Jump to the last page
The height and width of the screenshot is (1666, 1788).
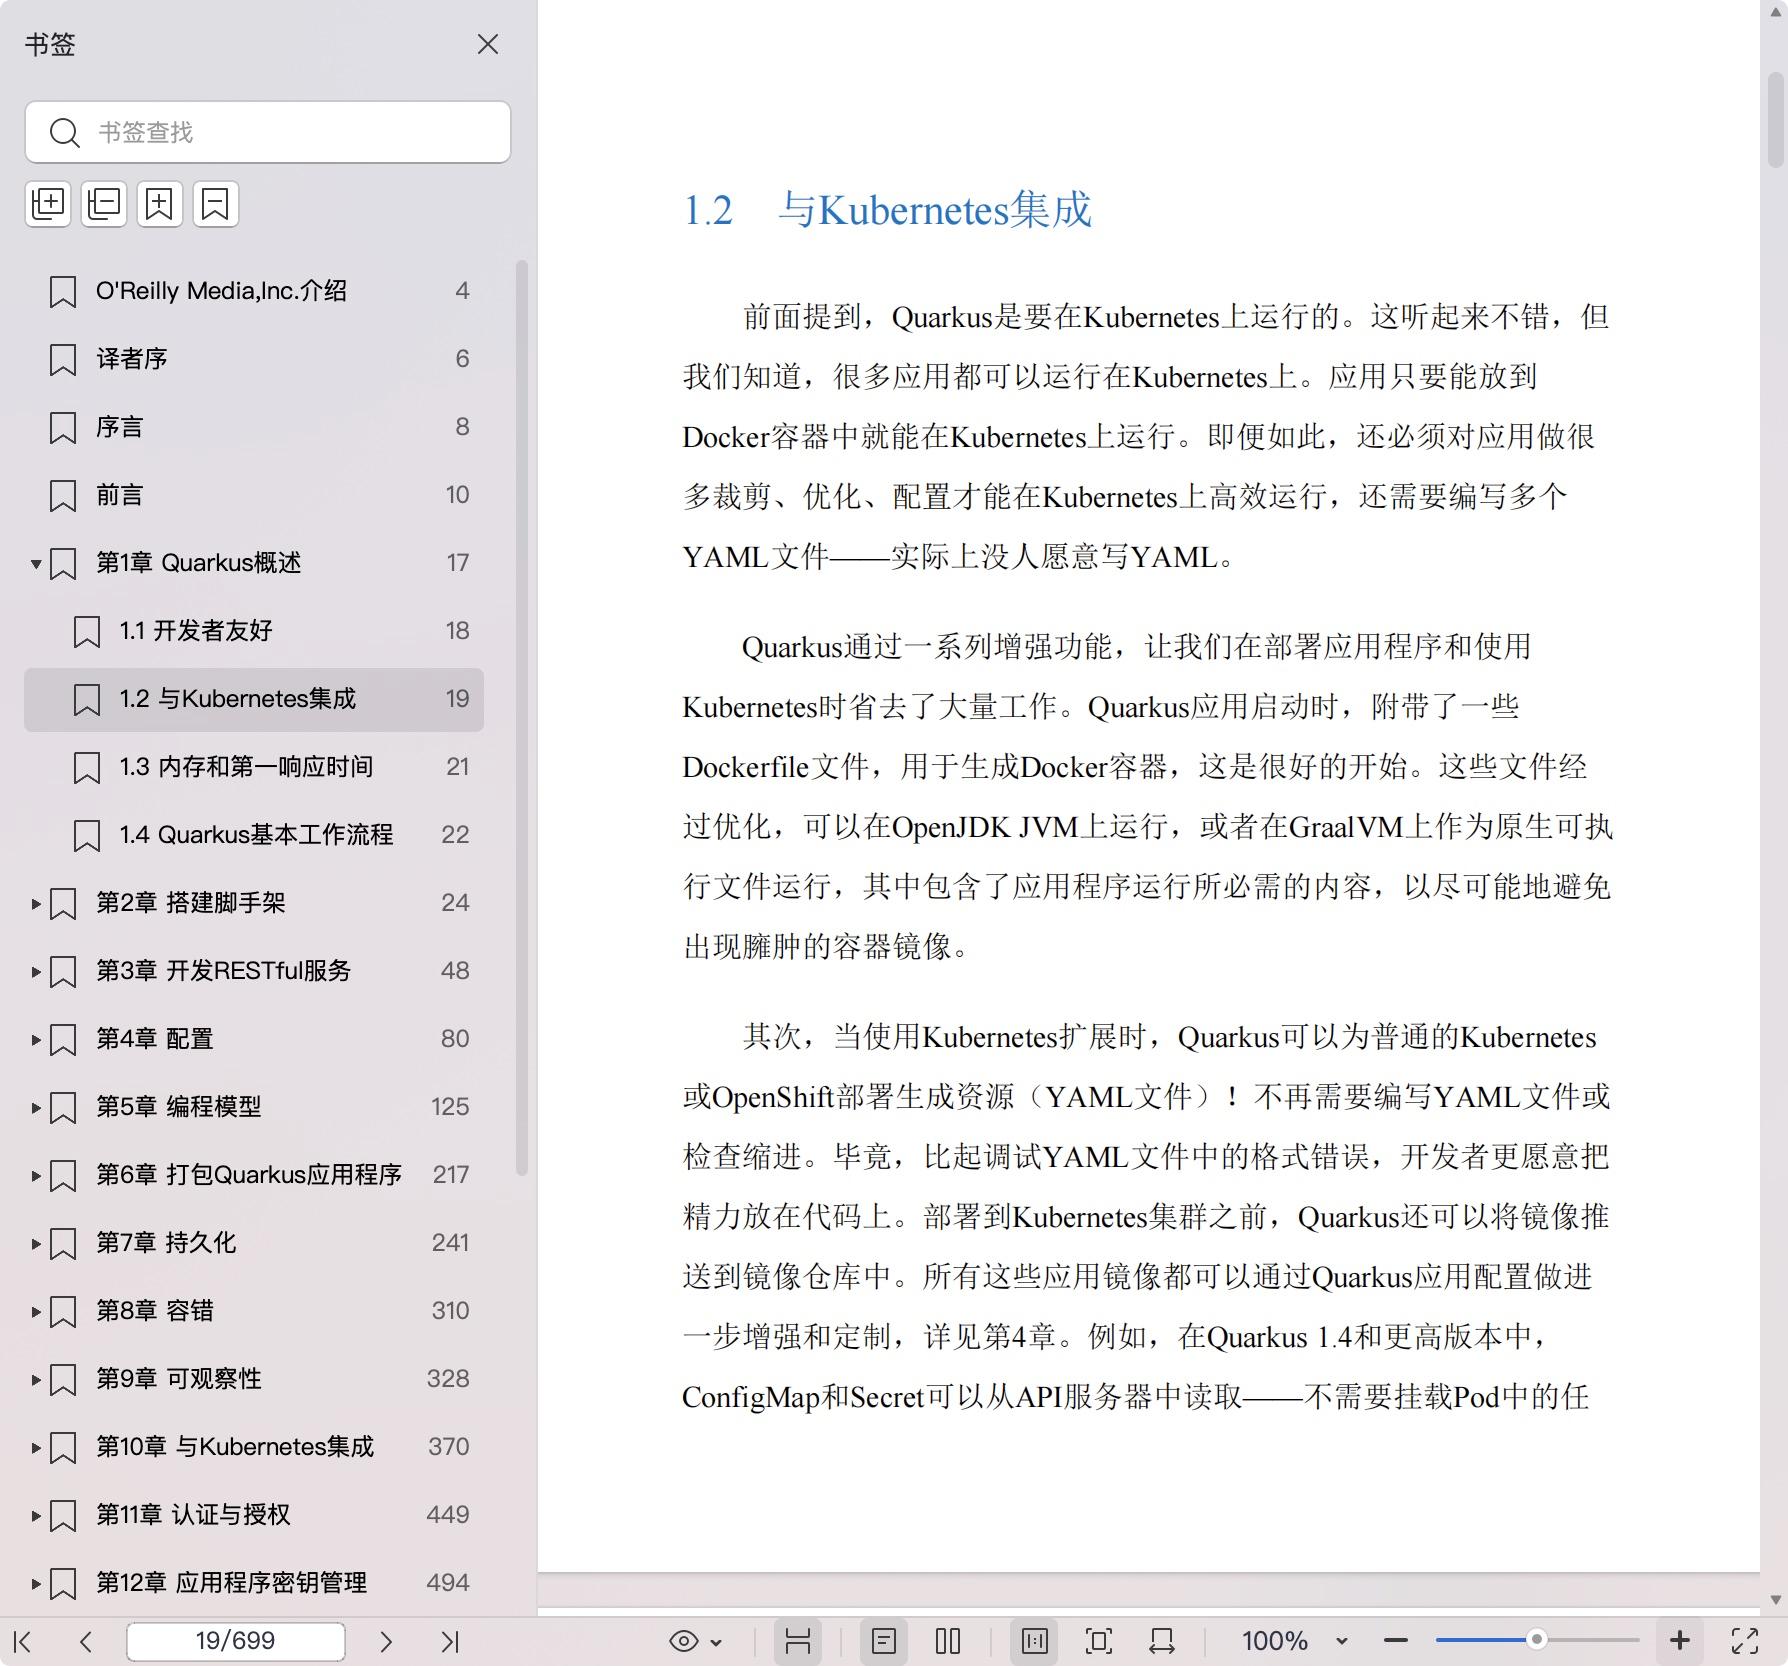(x=450, y=1641)
